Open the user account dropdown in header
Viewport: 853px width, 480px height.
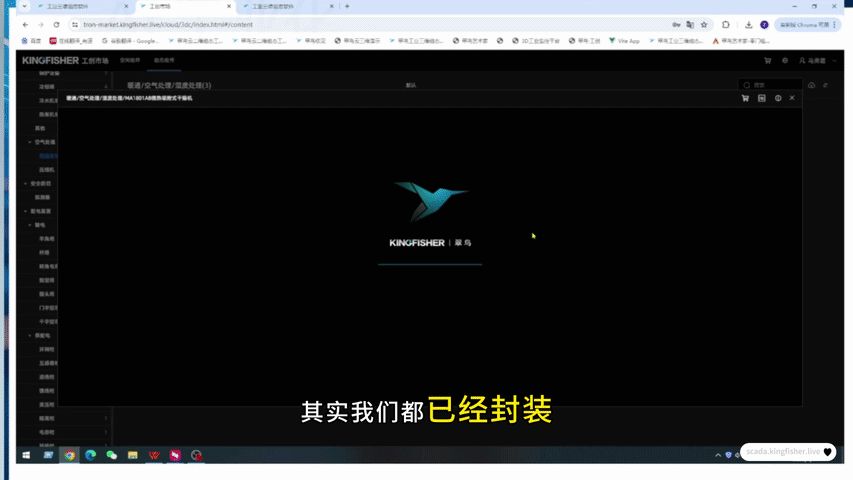[x=817, y=60]
